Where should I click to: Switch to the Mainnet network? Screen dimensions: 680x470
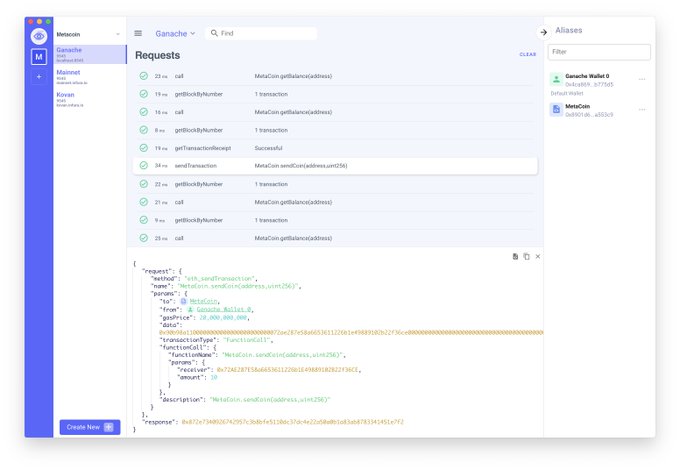[x=90, y=77]
